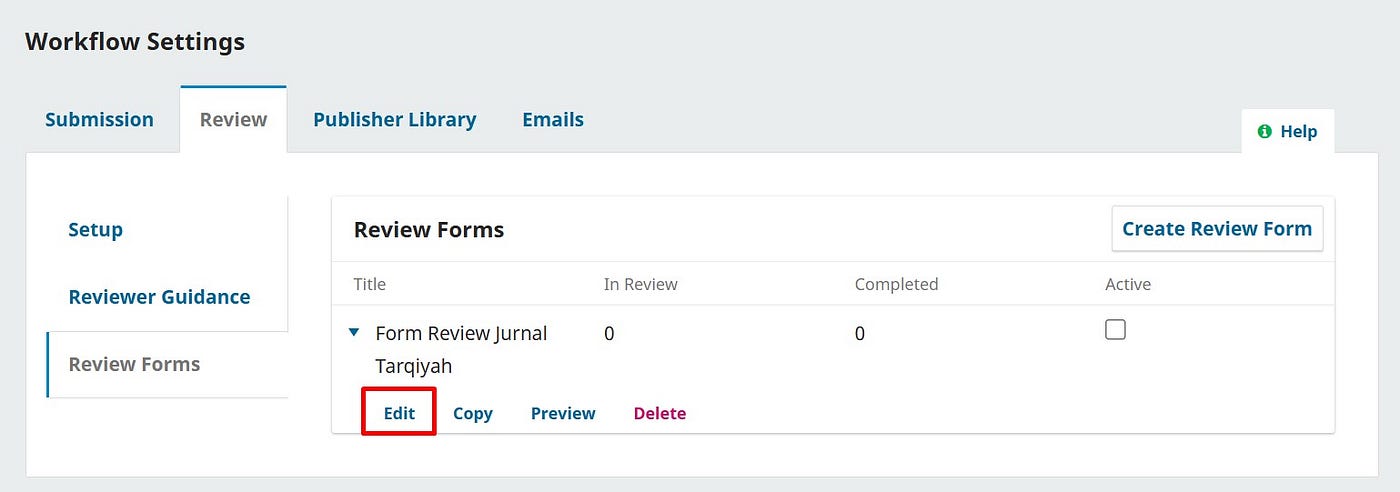Select the Review tab
Screen dimensions: 1400x492
[x=233, y=119]
